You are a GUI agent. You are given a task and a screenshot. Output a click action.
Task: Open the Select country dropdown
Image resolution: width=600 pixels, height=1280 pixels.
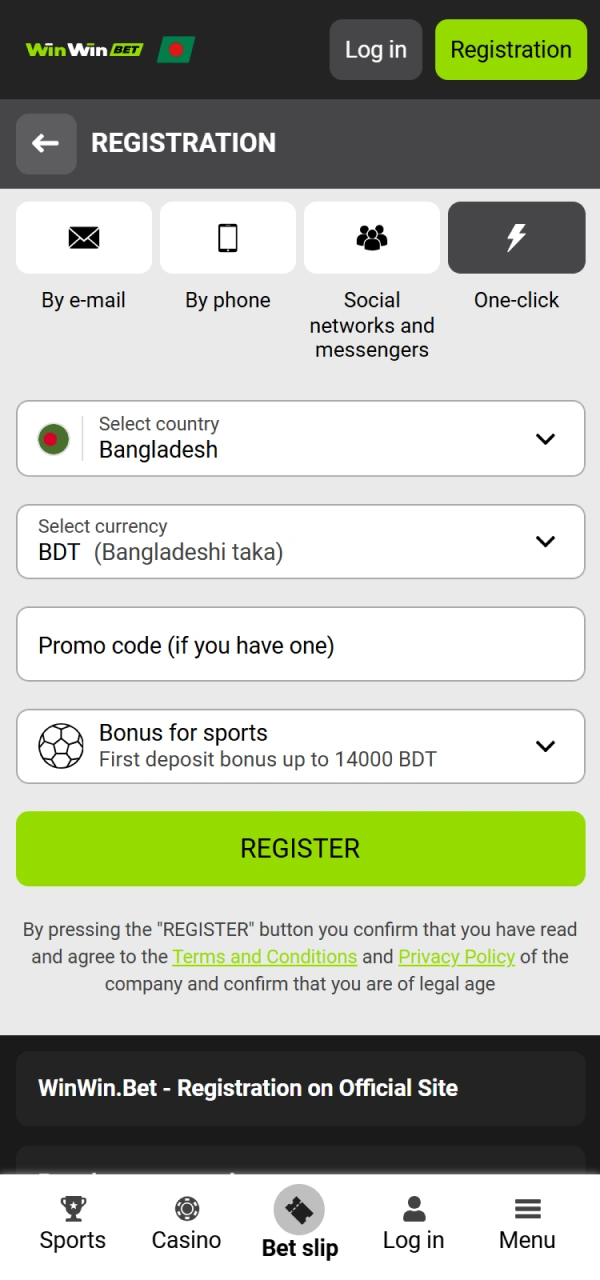pos(300,438)
